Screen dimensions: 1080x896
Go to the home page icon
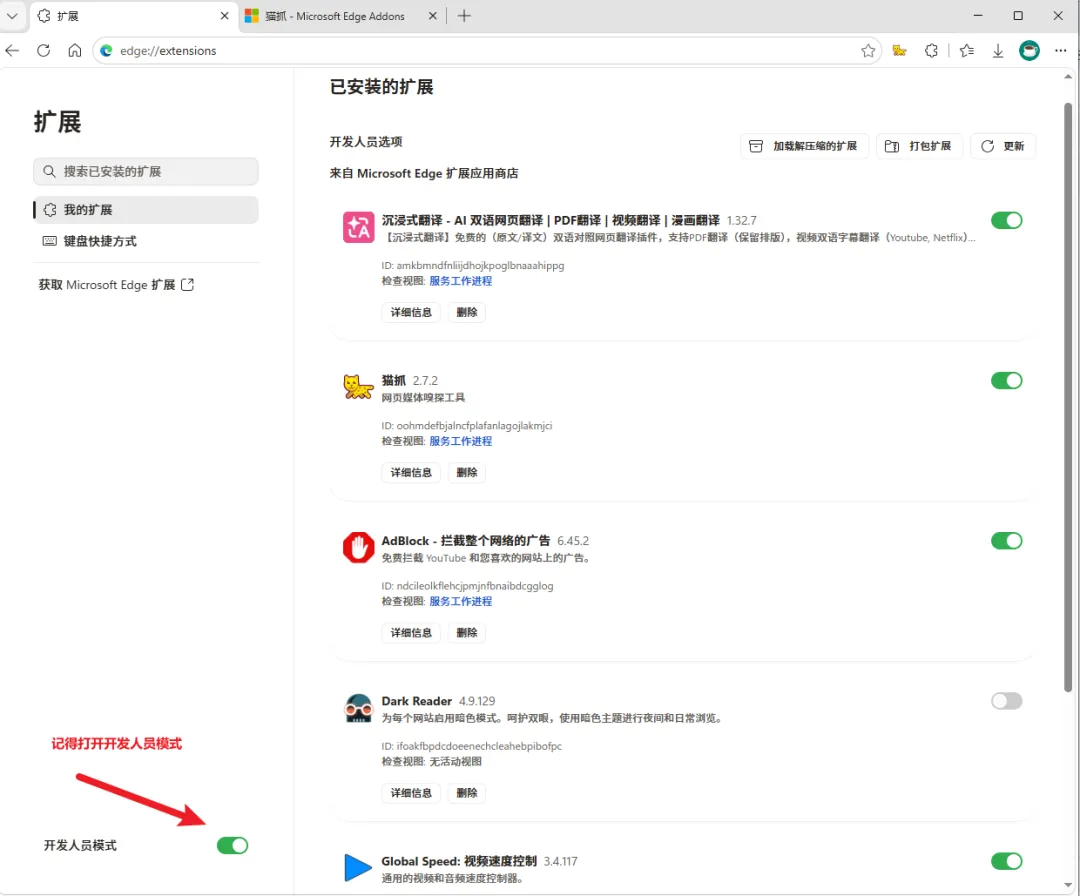pos(74,50)
